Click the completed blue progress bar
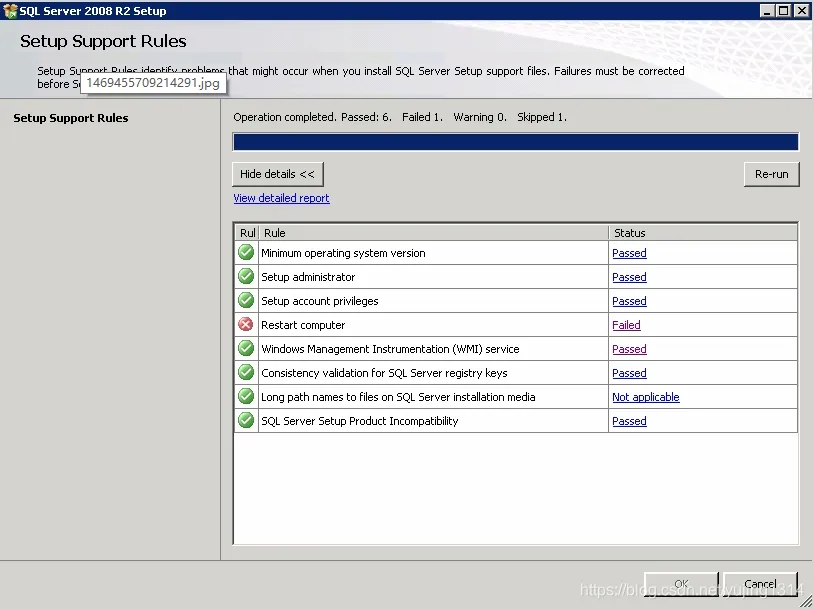Viewport: 814px width, 609px height. point(515,142)
